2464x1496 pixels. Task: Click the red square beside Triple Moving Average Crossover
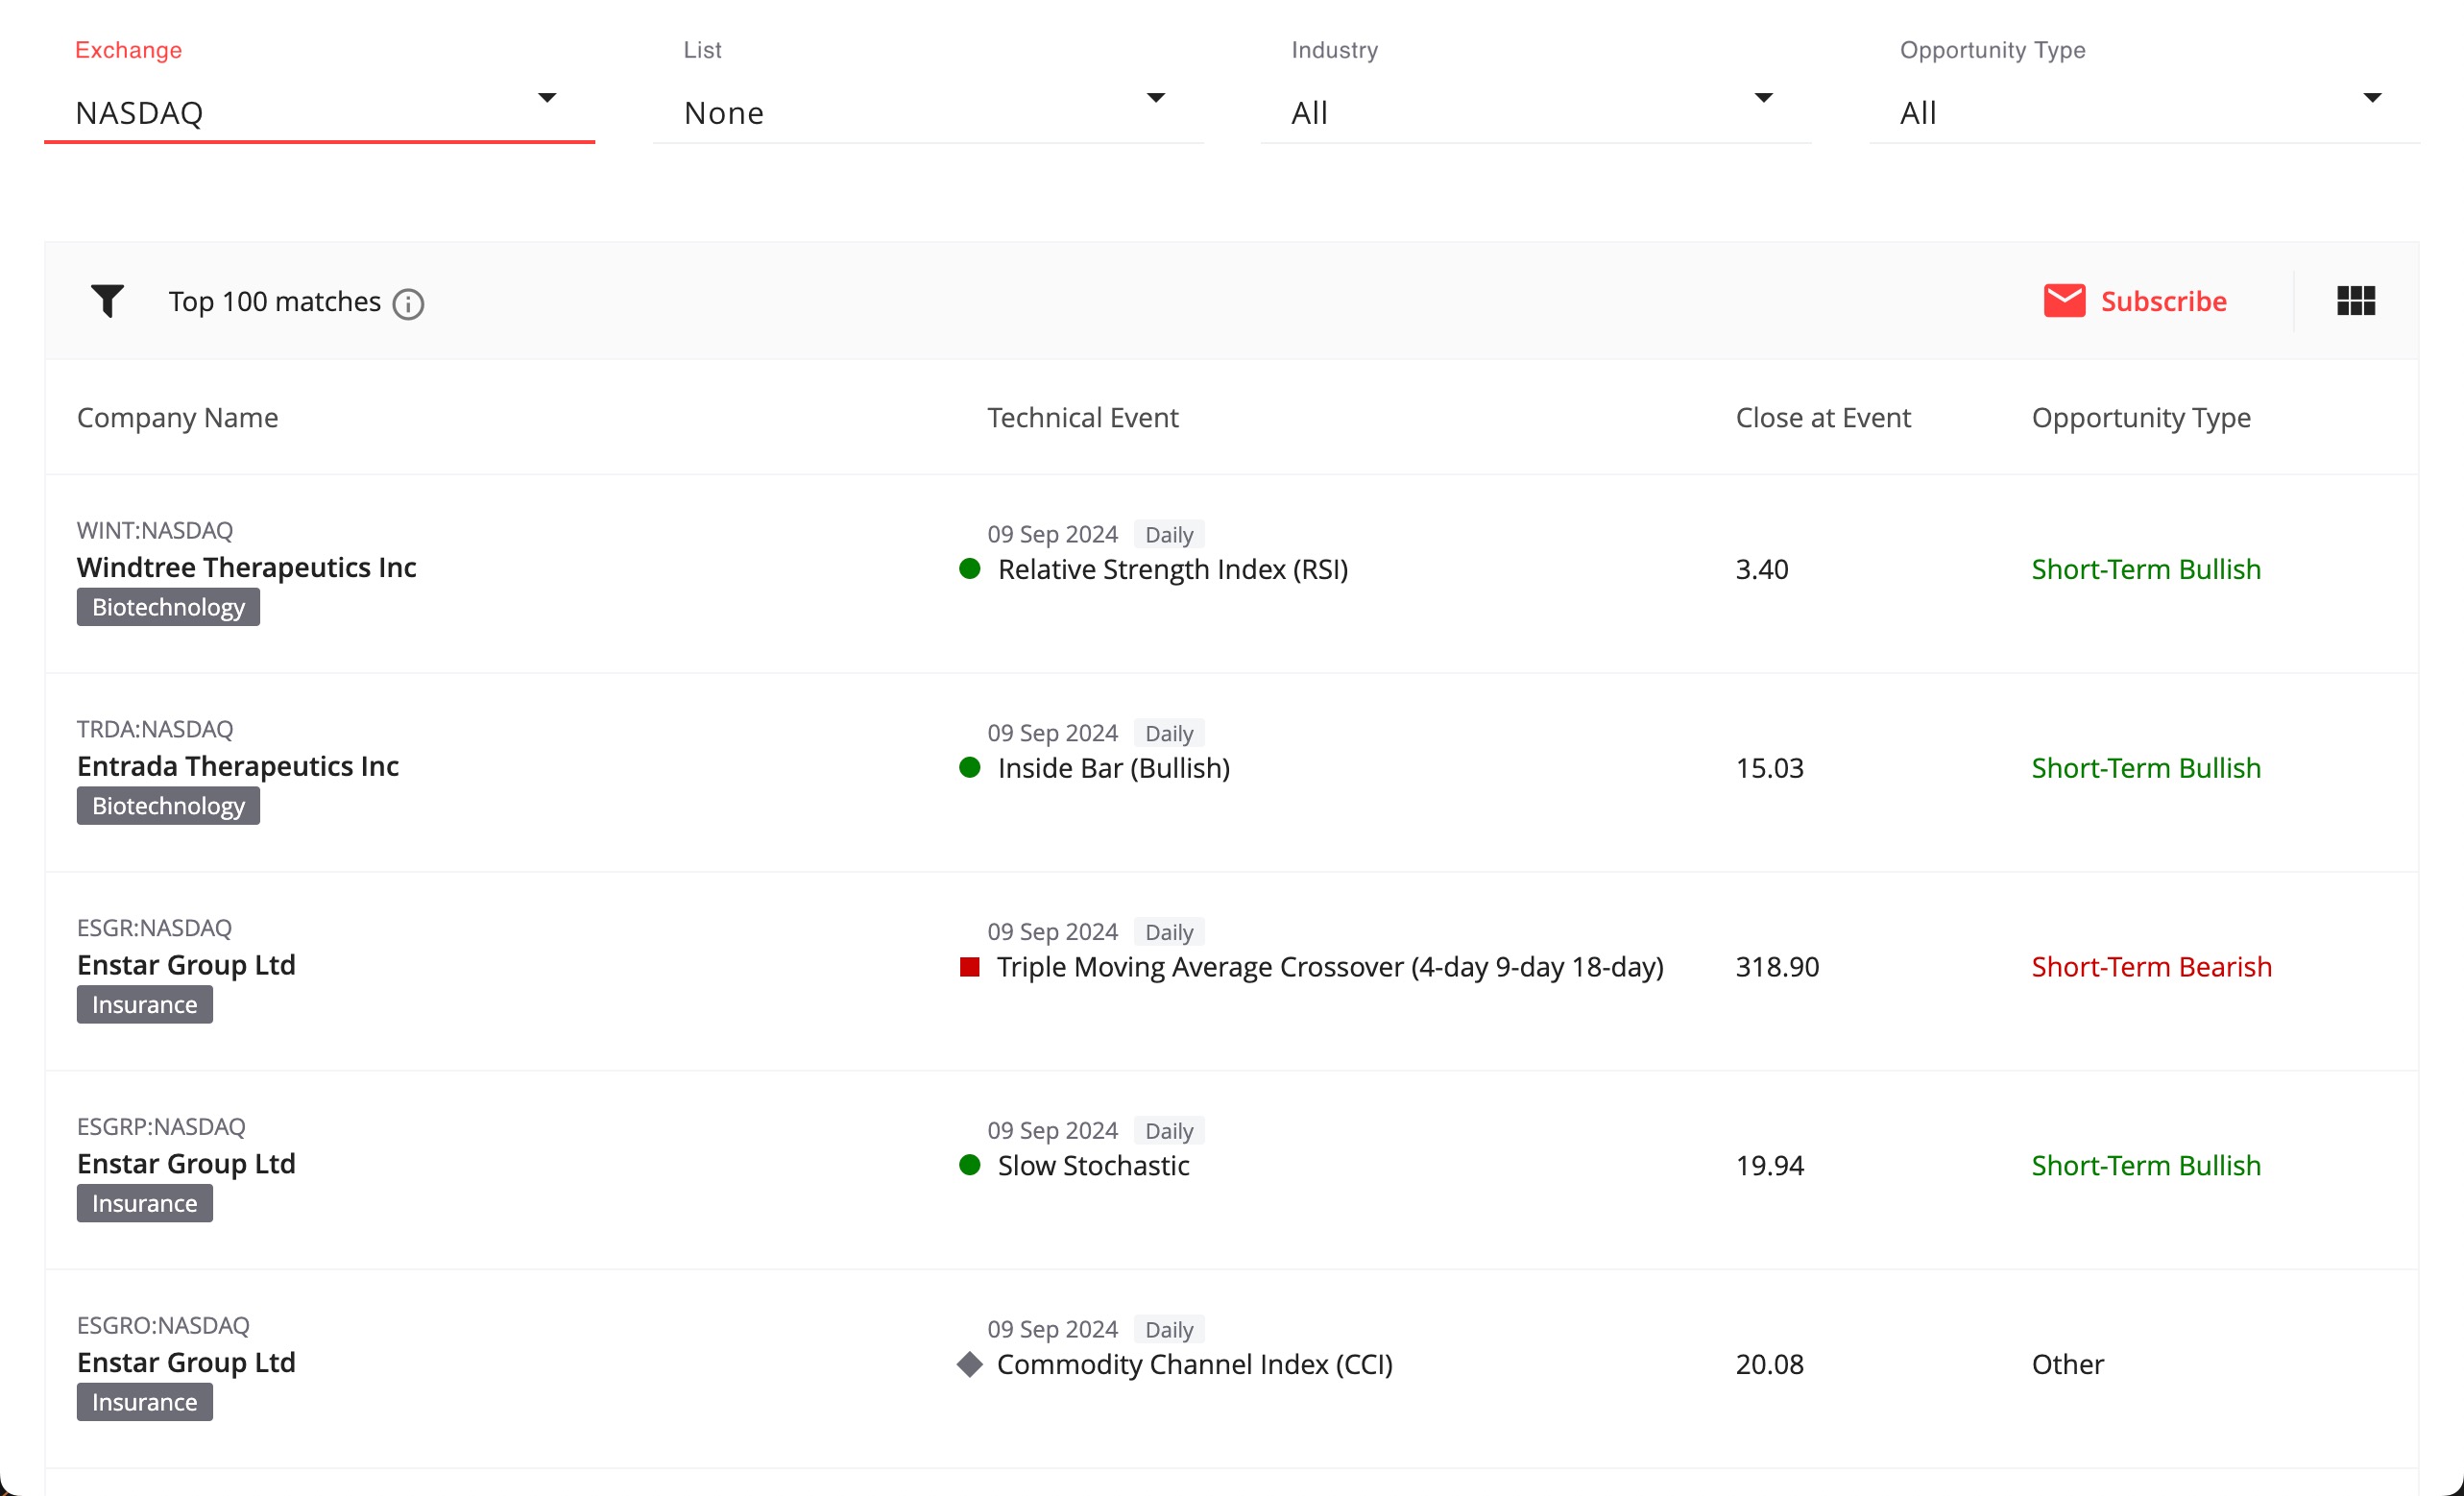point(969,967)
